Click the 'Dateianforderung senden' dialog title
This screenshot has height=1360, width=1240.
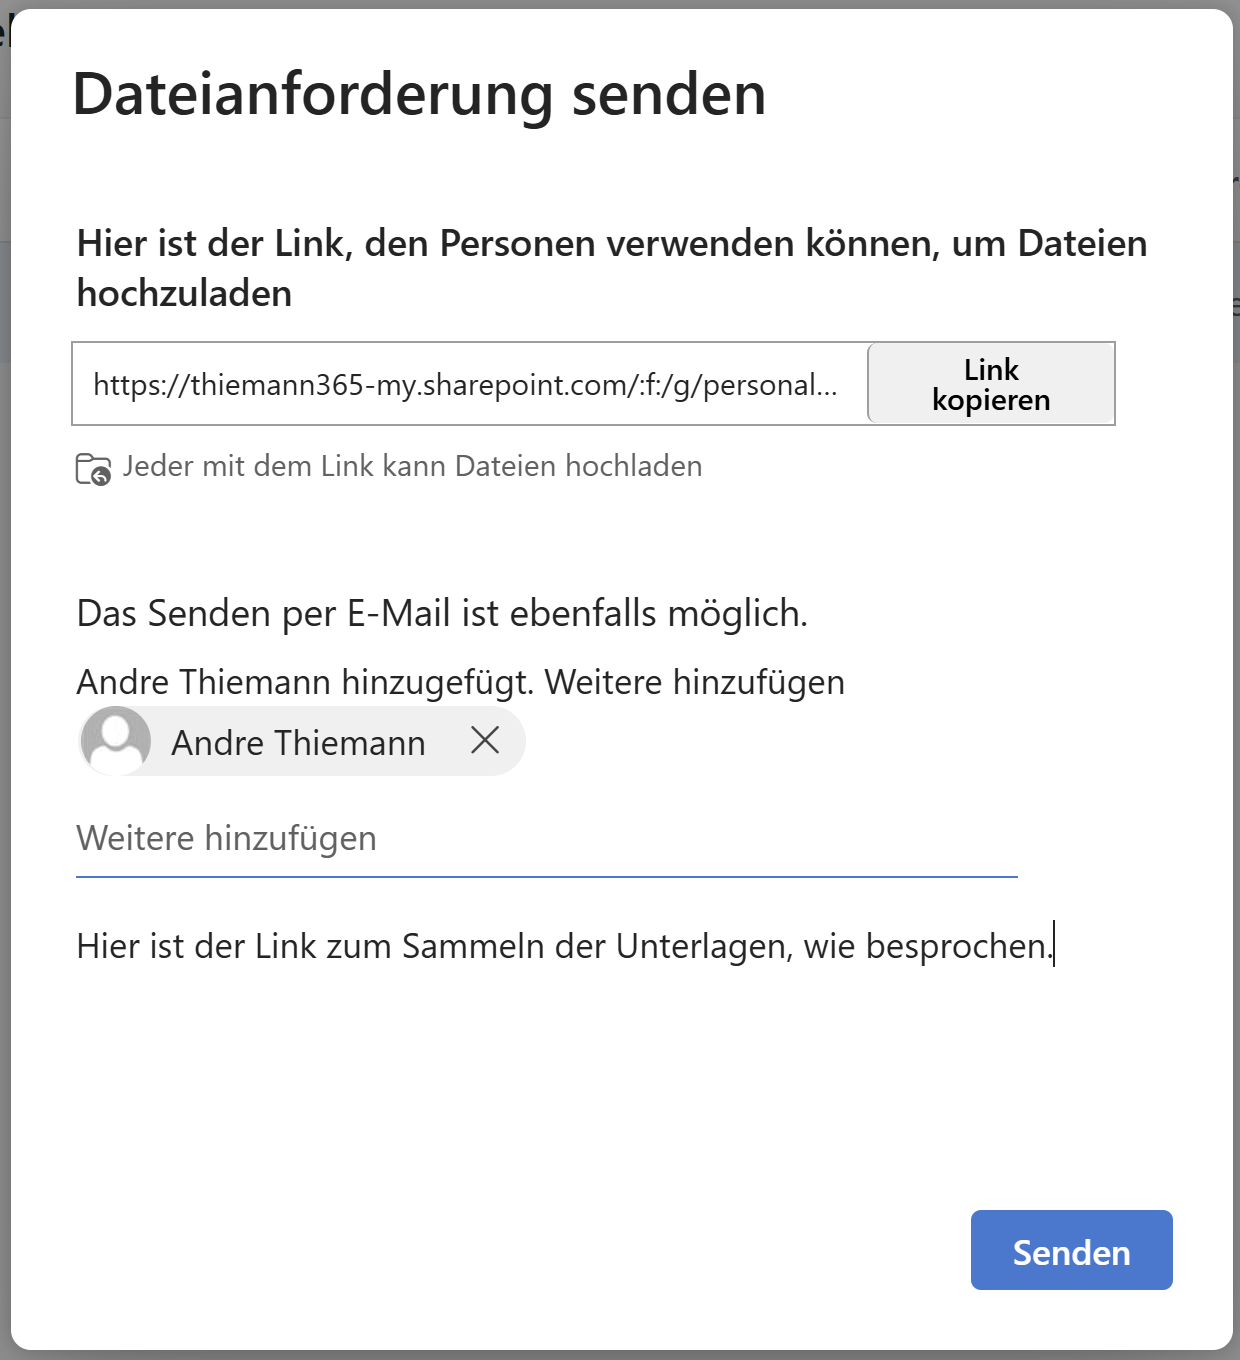click(421, 95)
